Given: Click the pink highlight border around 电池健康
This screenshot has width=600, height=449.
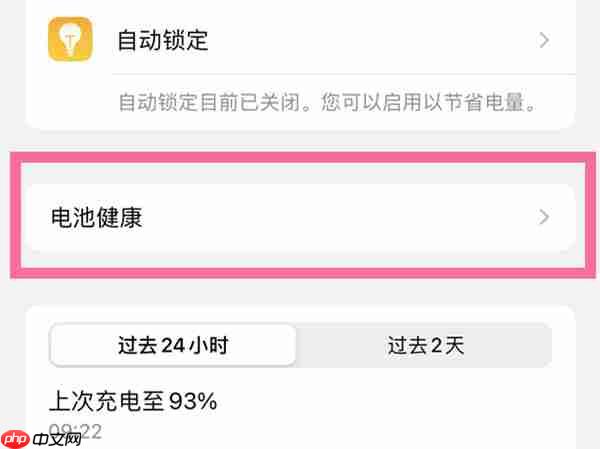Looking at the screenshot, I should [303, 157].
